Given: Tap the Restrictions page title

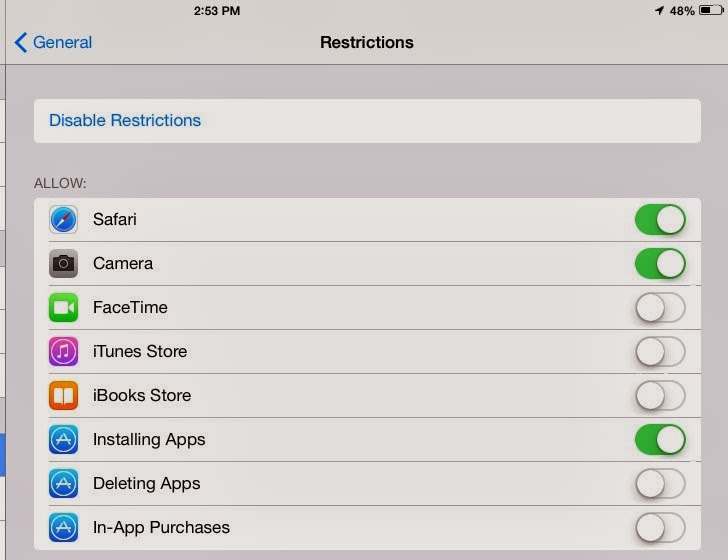Looking at the screenshot, I should (366, 42).
